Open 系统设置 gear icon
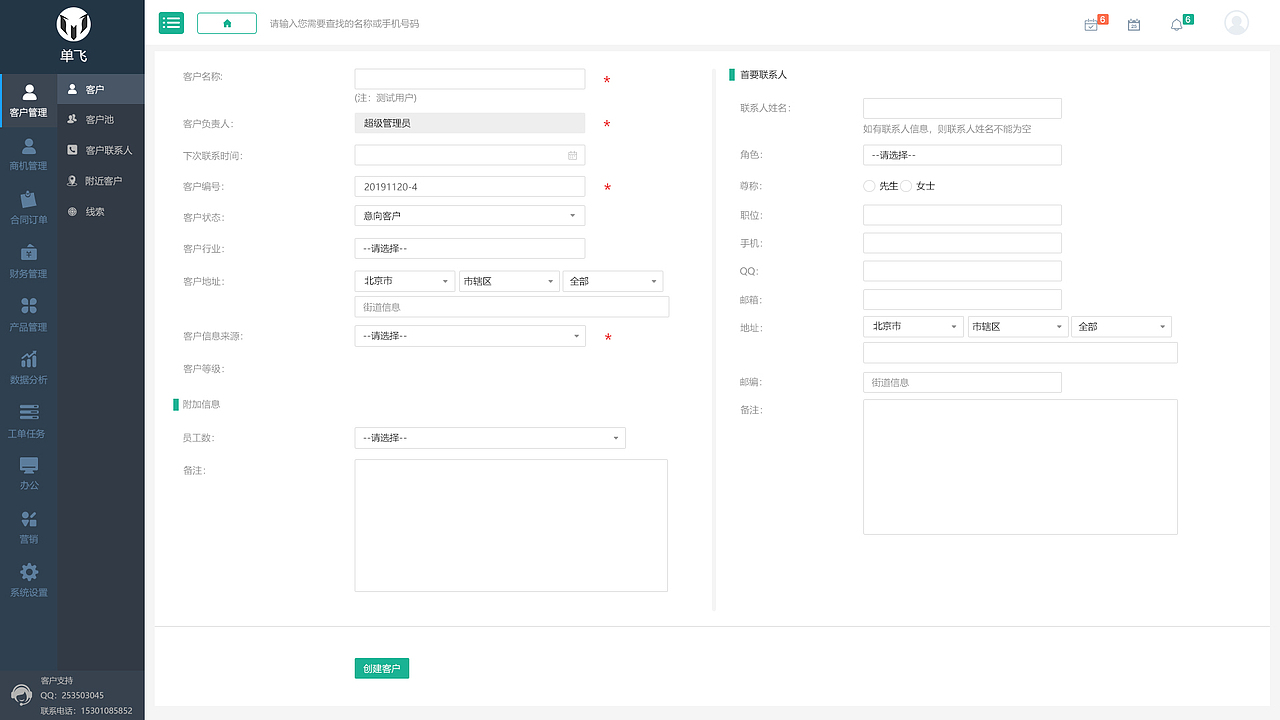Image resolution: width=1280 pixels, height=720 pixels. (x=29, y=572)
